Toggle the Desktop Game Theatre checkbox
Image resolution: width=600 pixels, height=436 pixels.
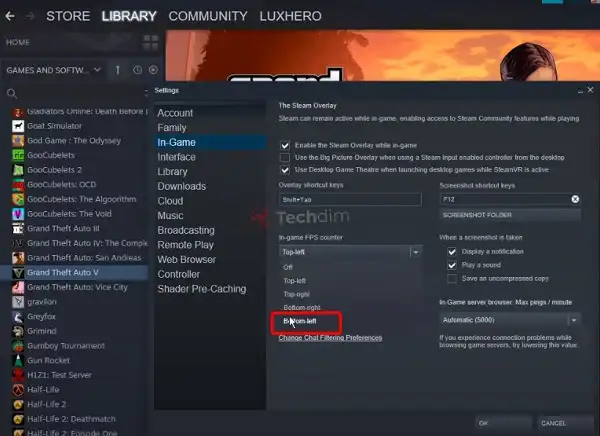[285, 170]
